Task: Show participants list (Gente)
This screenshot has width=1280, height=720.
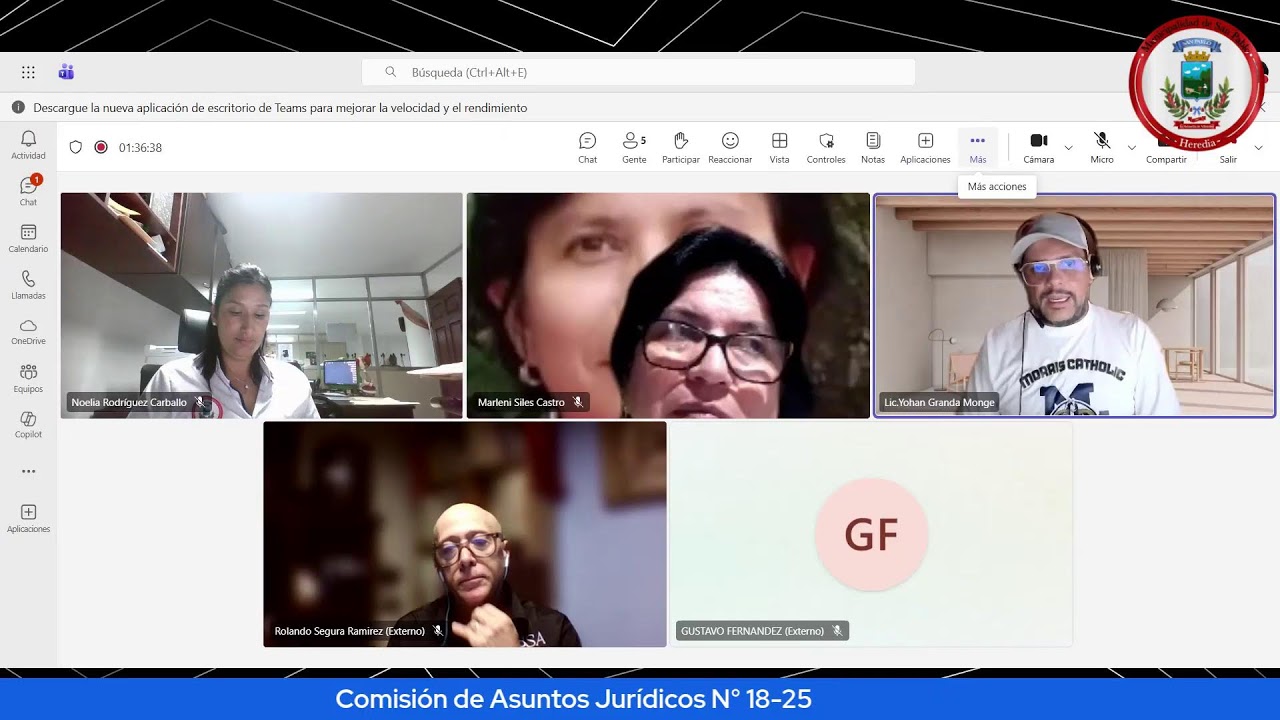Action: (x=634, y=148)
